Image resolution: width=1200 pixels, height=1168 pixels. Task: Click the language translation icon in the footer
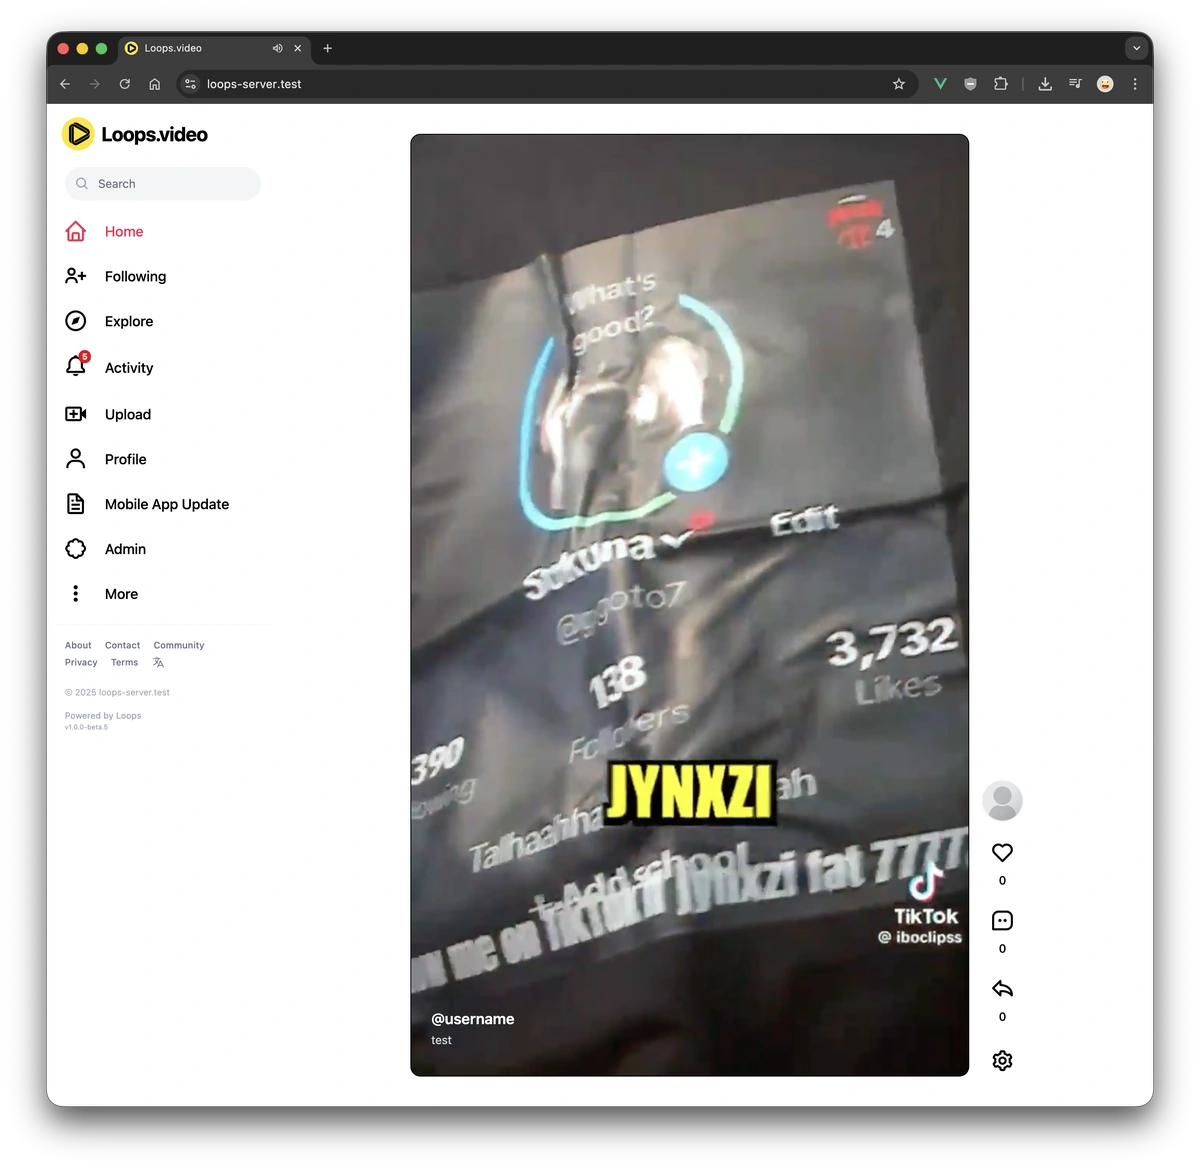click(158, 661)
